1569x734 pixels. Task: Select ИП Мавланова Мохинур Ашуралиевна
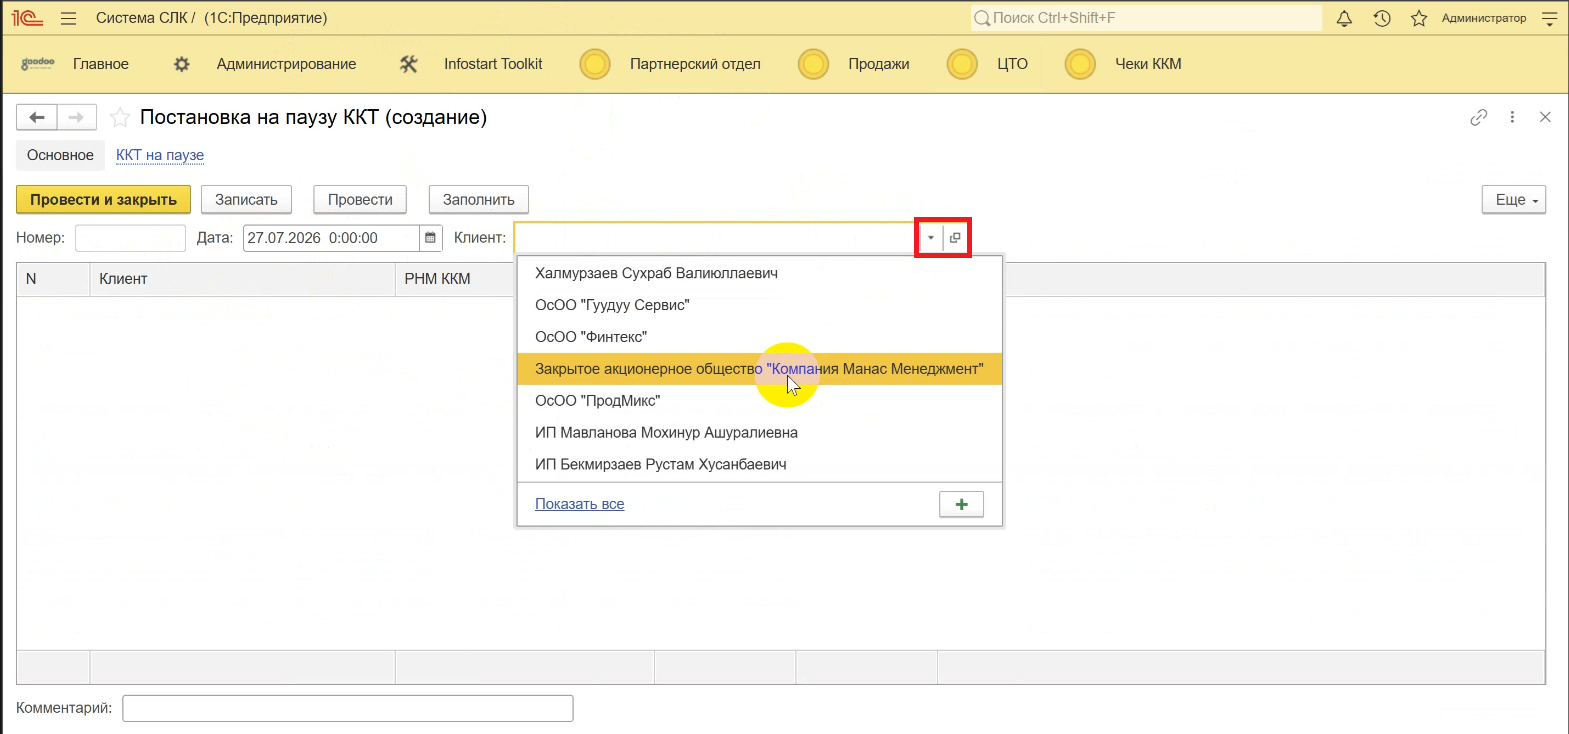point(760,433)
